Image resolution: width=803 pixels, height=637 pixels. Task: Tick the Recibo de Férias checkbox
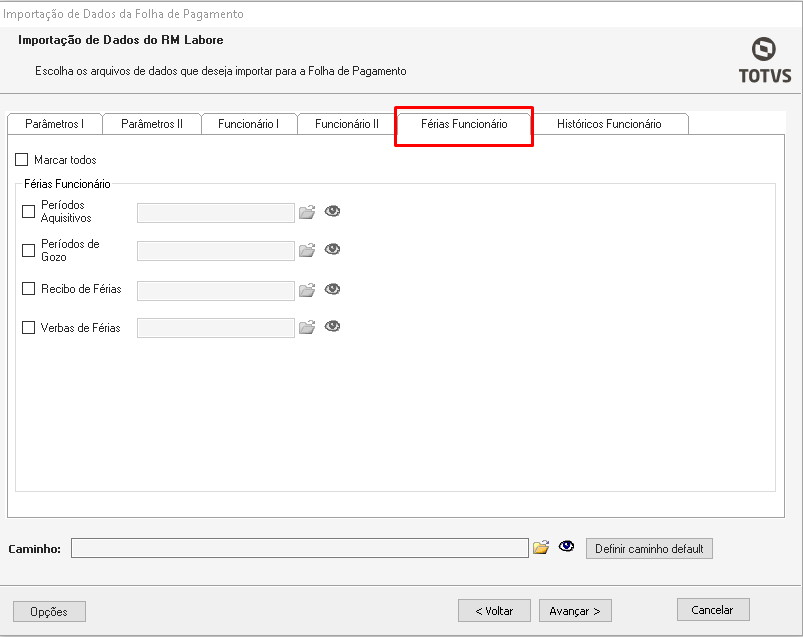[29, 289]
